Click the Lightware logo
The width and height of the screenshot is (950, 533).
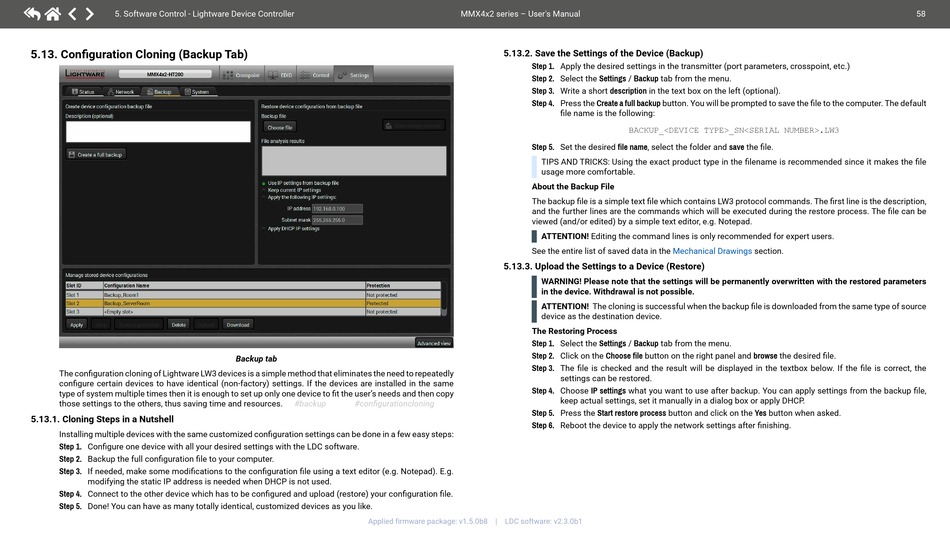(85, 73)
